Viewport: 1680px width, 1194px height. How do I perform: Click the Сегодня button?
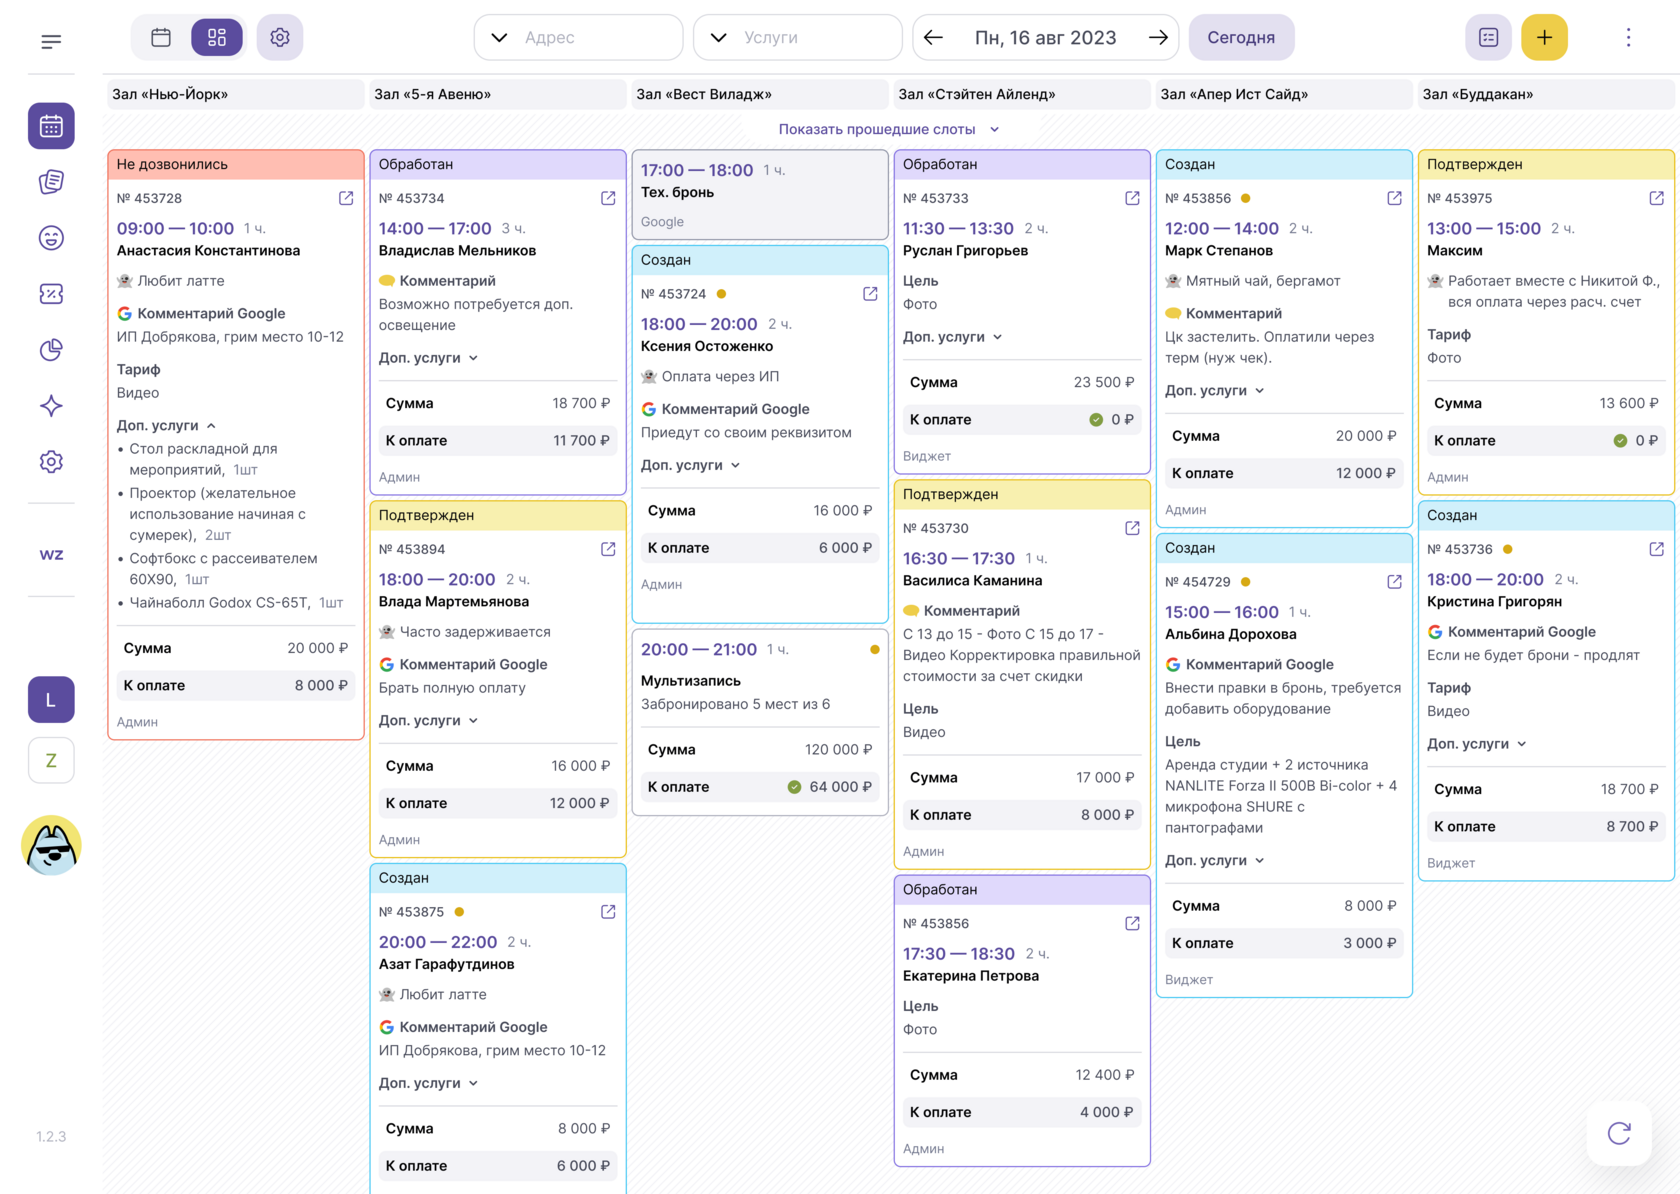(x=1241, y=38)
